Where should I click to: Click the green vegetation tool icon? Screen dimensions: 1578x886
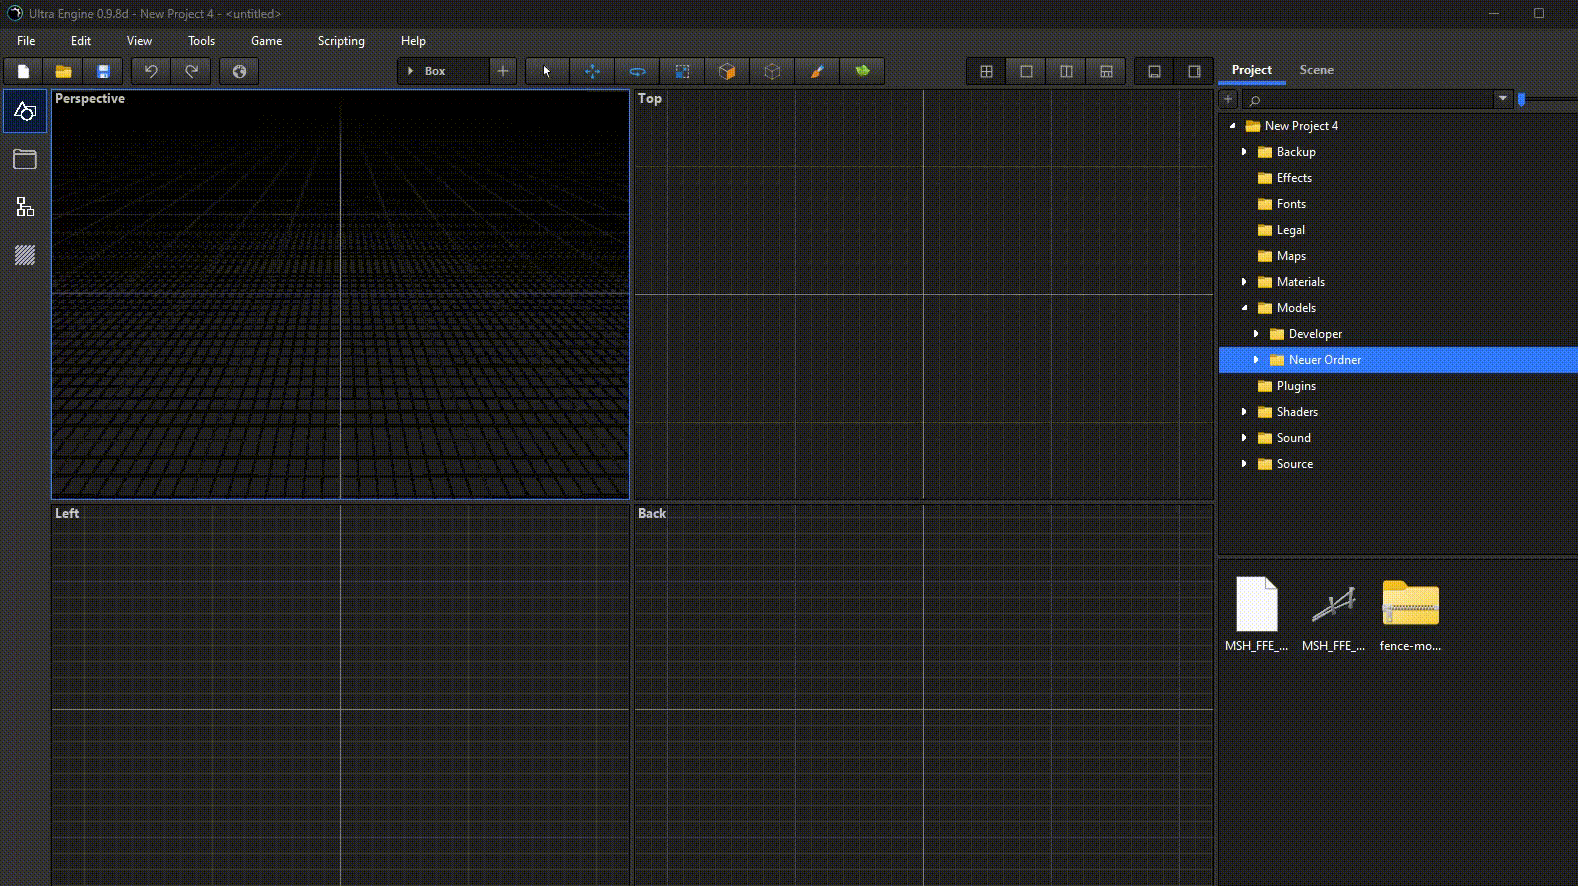862,71
